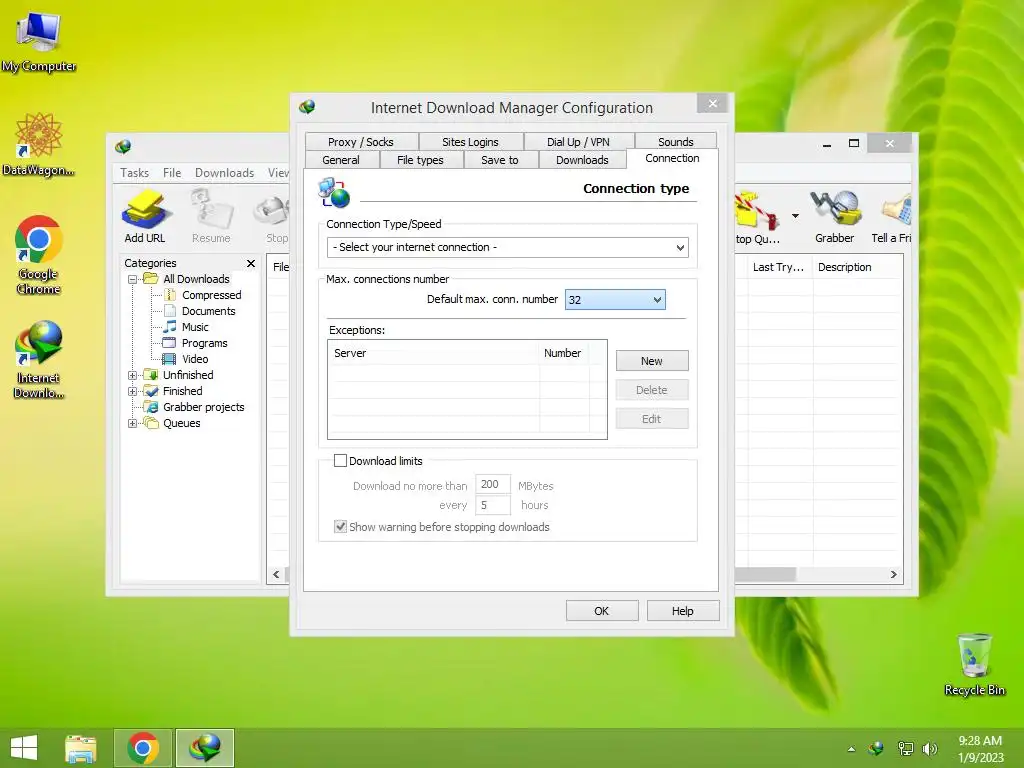Screen dimensions: 1024x768
Task: Open the Default max. conn. number dropdown
Action: coord(615,300)
